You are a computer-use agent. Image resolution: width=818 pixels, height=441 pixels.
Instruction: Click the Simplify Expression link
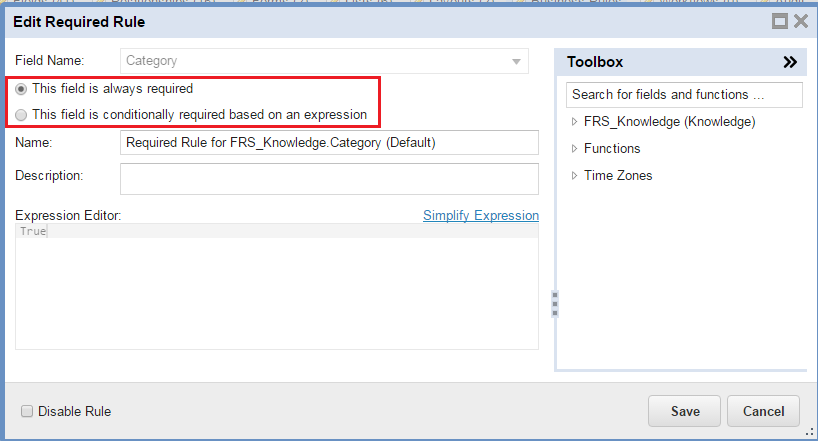point(480,216)
